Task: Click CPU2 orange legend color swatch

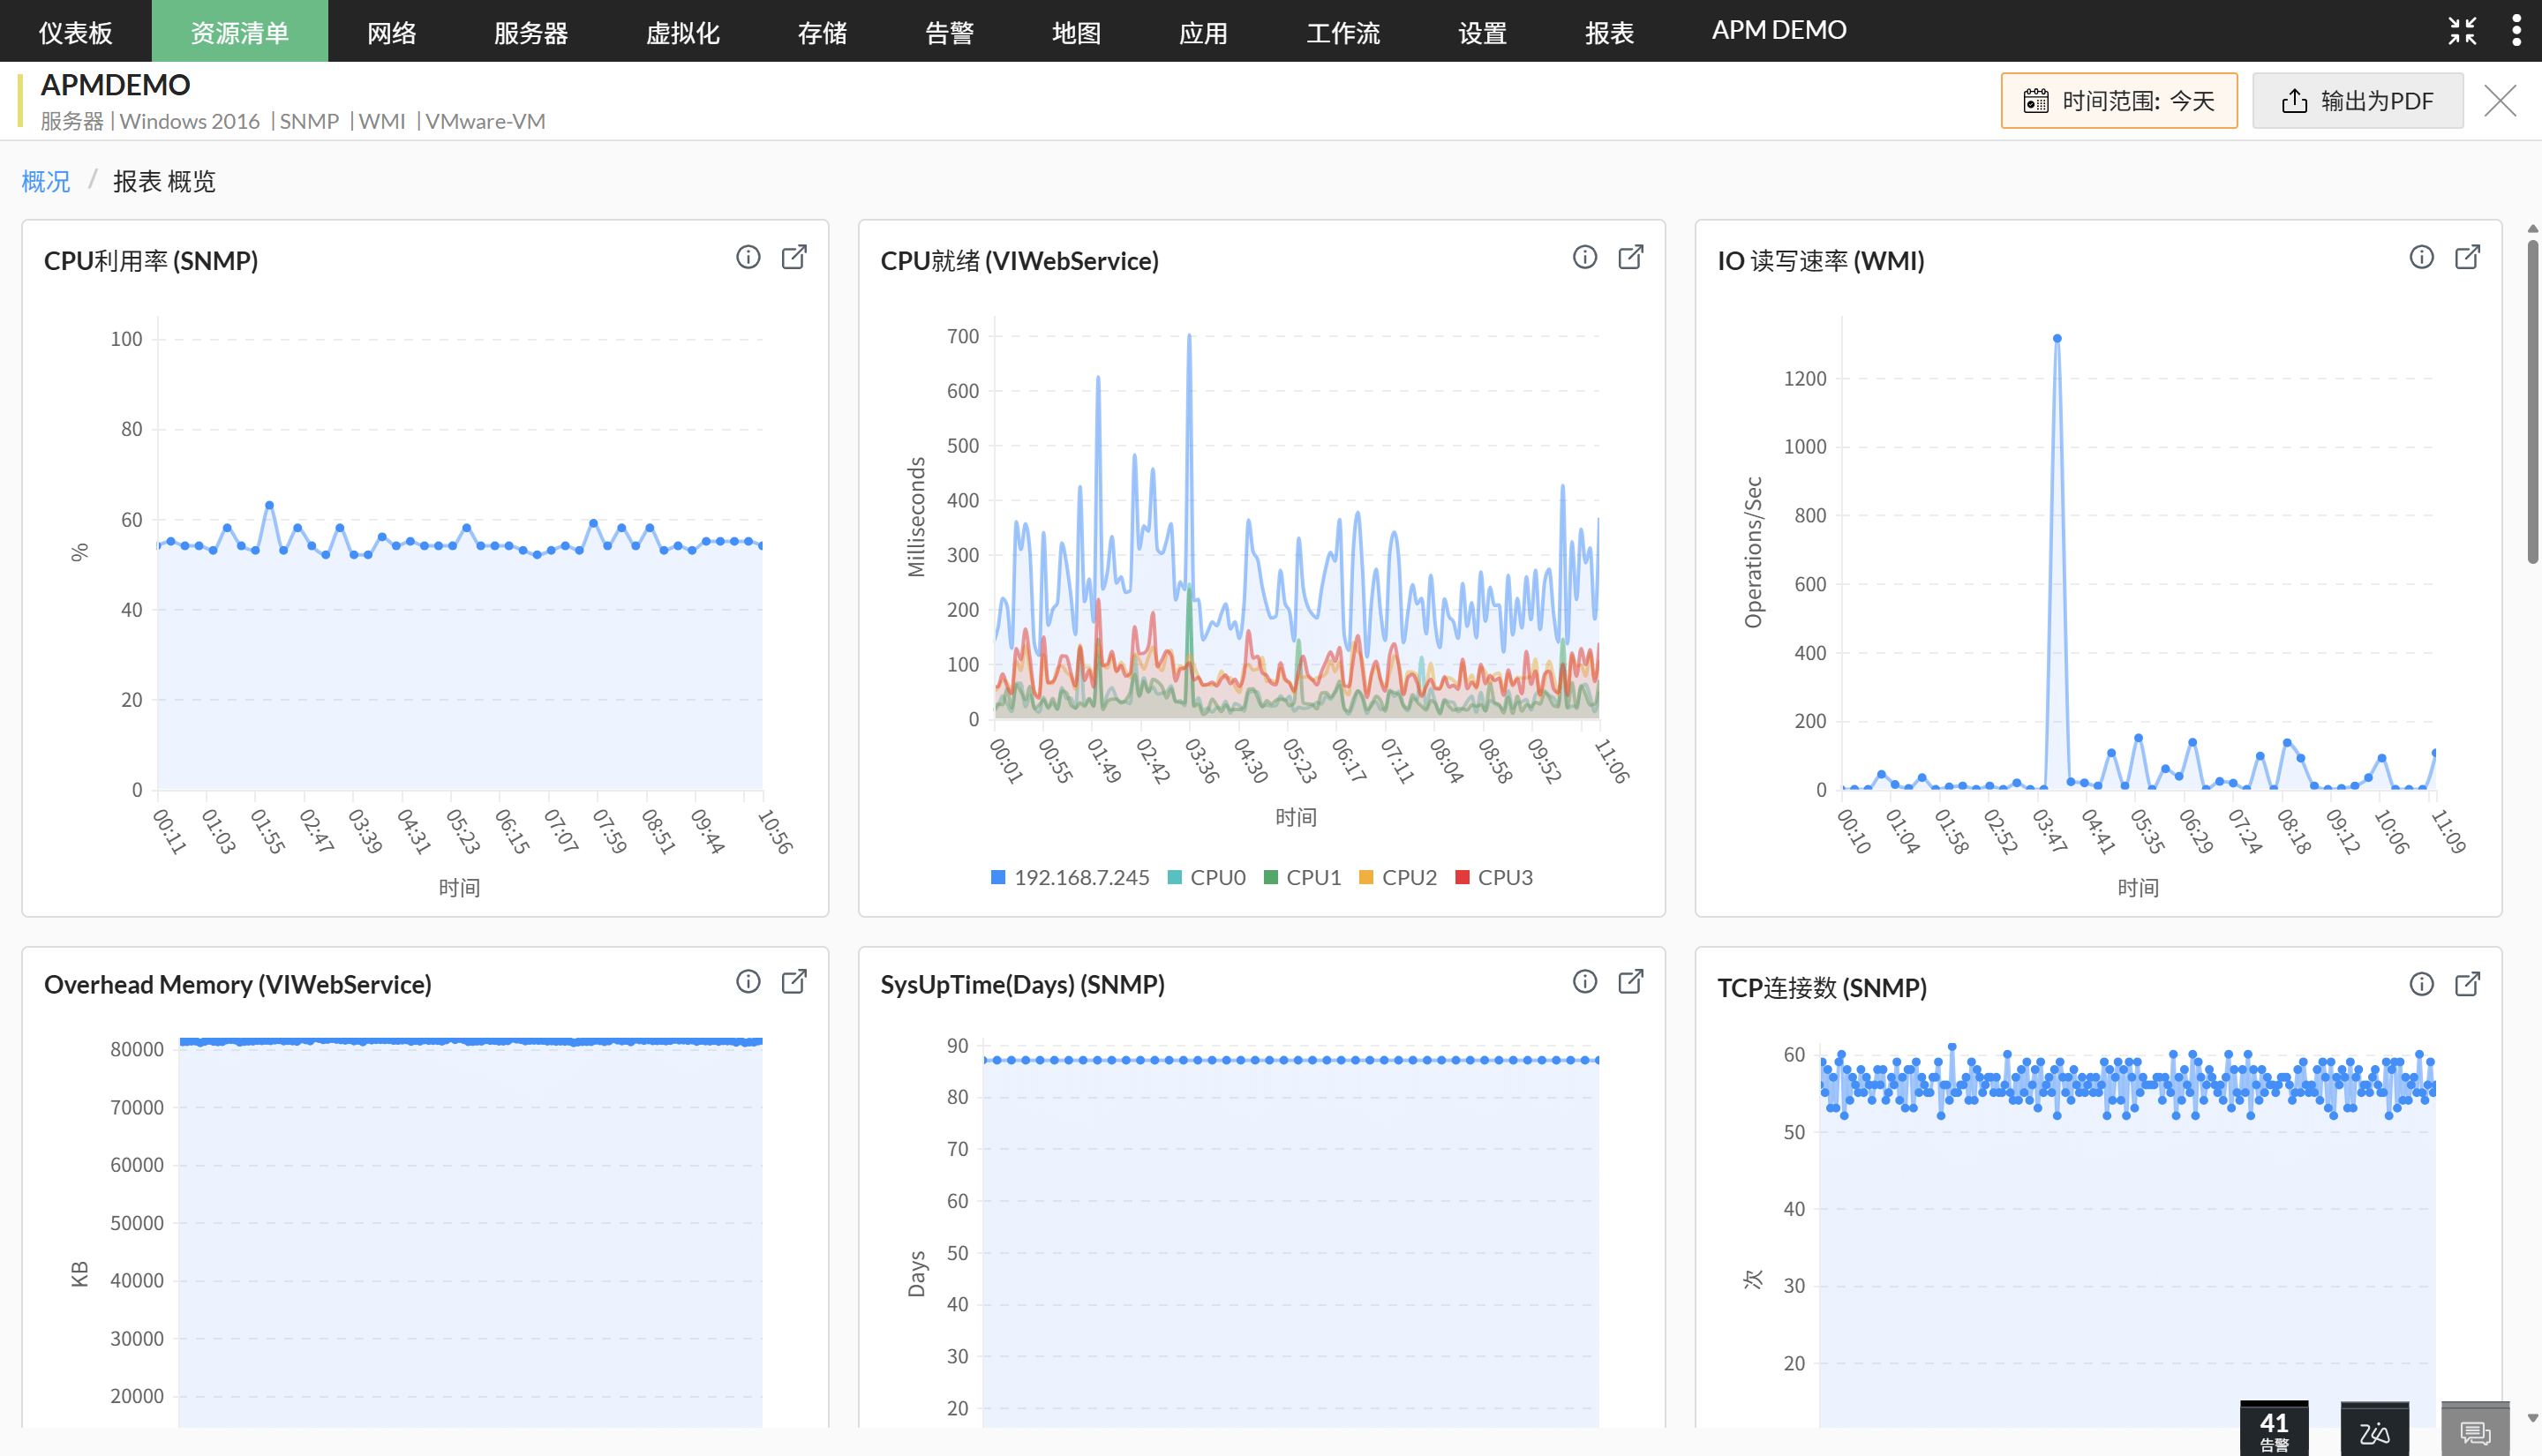Action: click(x=1366, y=877)
